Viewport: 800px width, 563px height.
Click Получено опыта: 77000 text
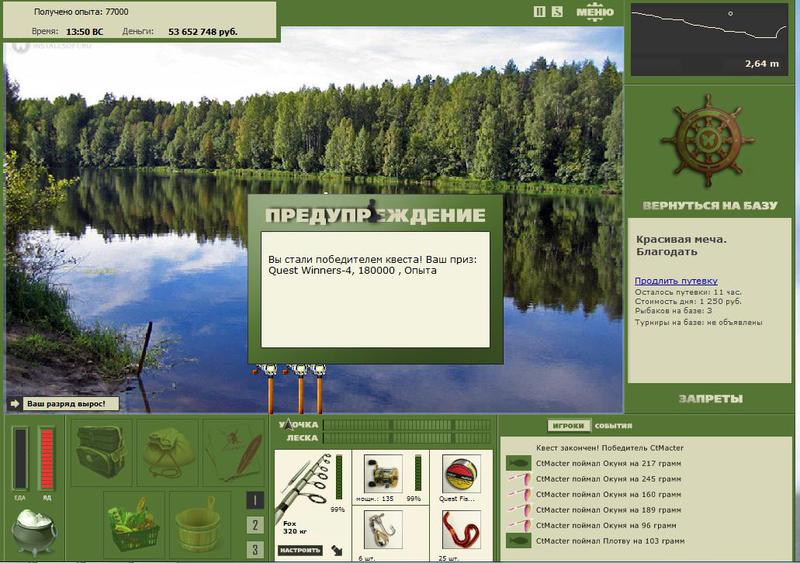point(81,12)
